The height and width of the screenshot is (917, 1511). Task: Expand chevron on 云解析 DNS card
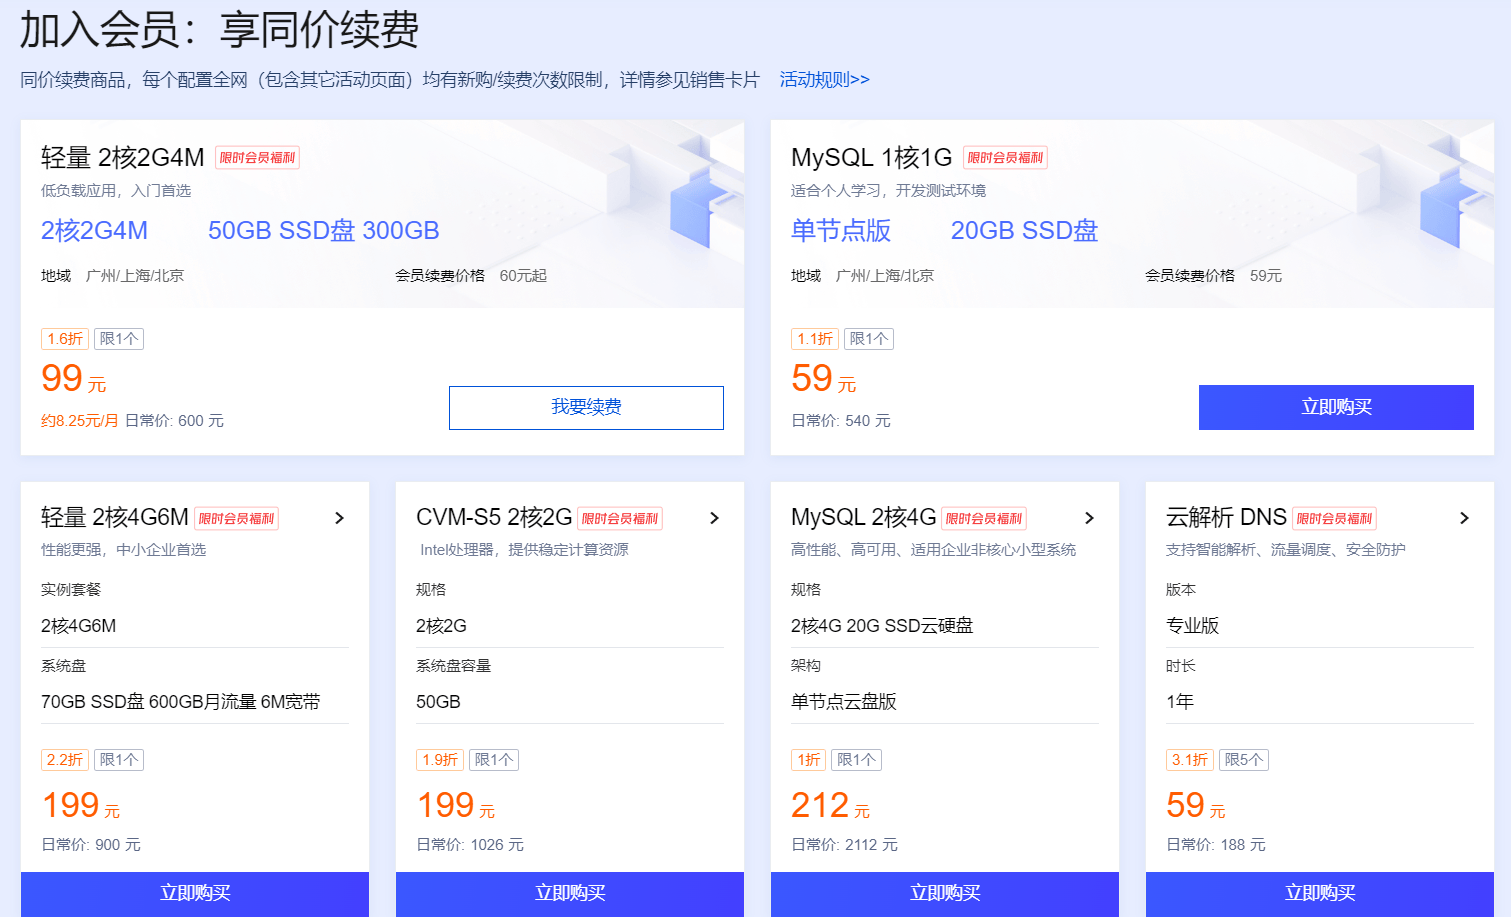pos(1464,518)
